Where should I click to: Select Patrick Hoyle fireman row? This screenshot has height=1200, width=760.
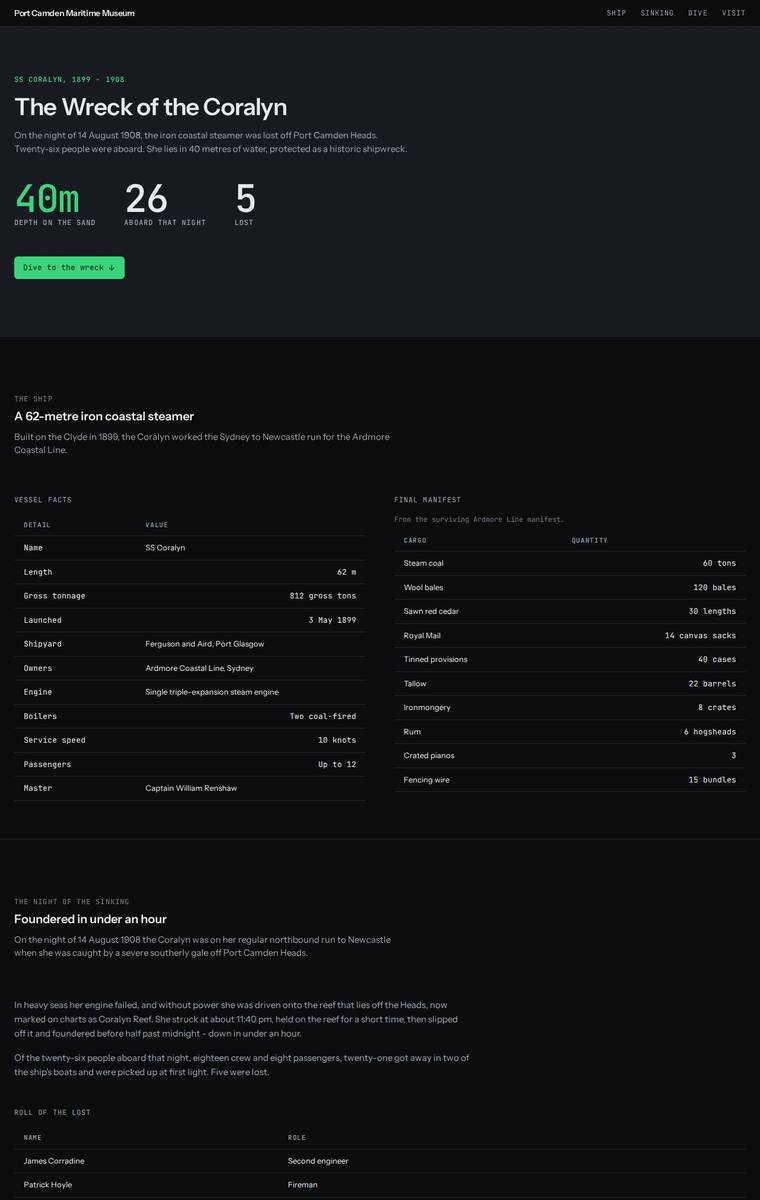(380, 1185)
